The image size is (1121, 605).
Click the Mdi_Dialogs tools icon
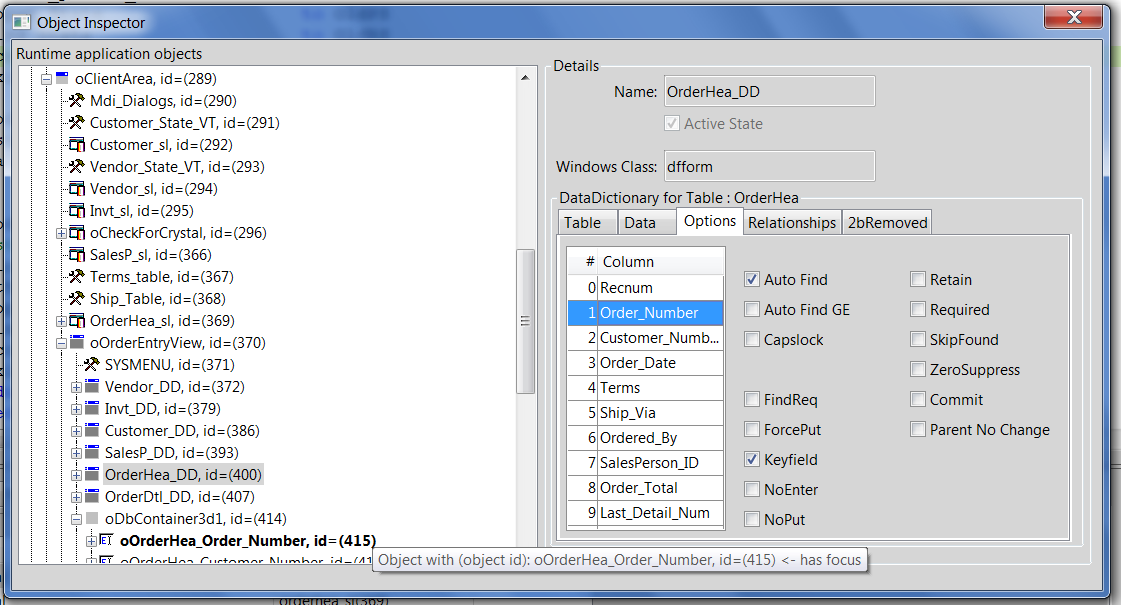coord(76,101)
